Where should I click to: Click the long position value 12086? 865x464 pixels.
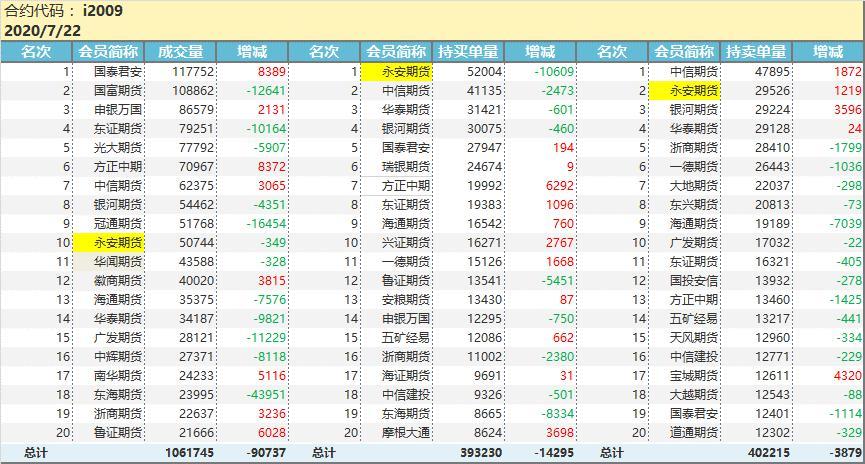484,338
